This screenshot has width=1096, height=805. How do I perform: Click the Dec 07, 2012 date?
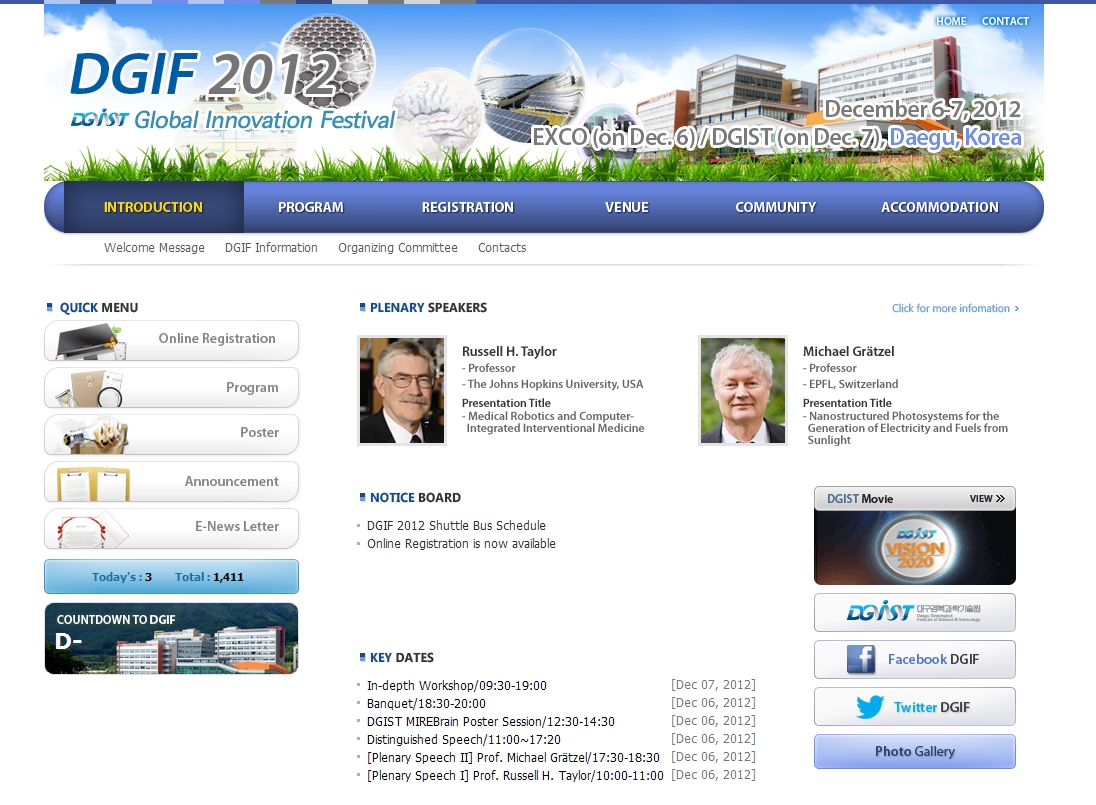[x=713, y=685]
